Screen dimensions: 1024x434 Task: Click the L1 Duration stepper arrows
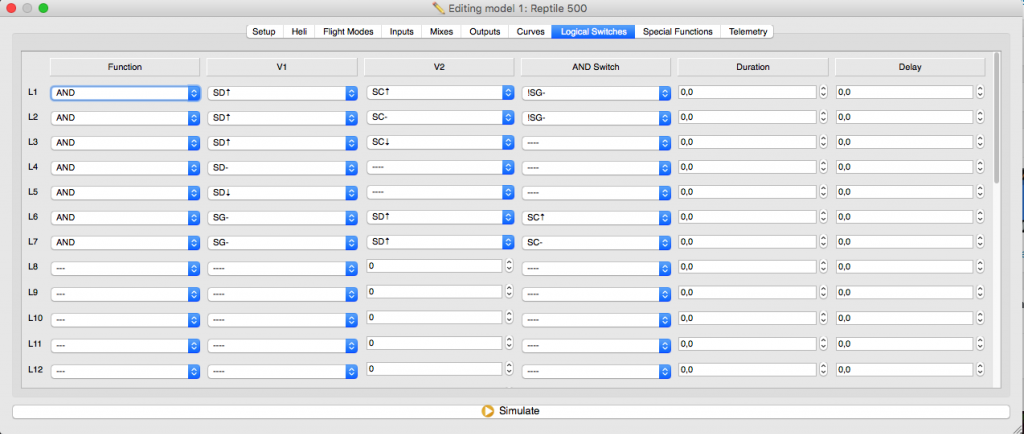pos(823,93)
